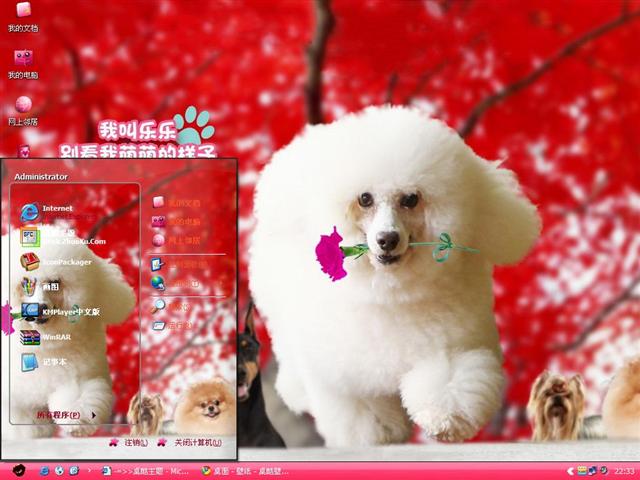Screen dimensions: 640x480
Task: Expand hidden system tray icons arrow
Action: click(x=571, y=471)
